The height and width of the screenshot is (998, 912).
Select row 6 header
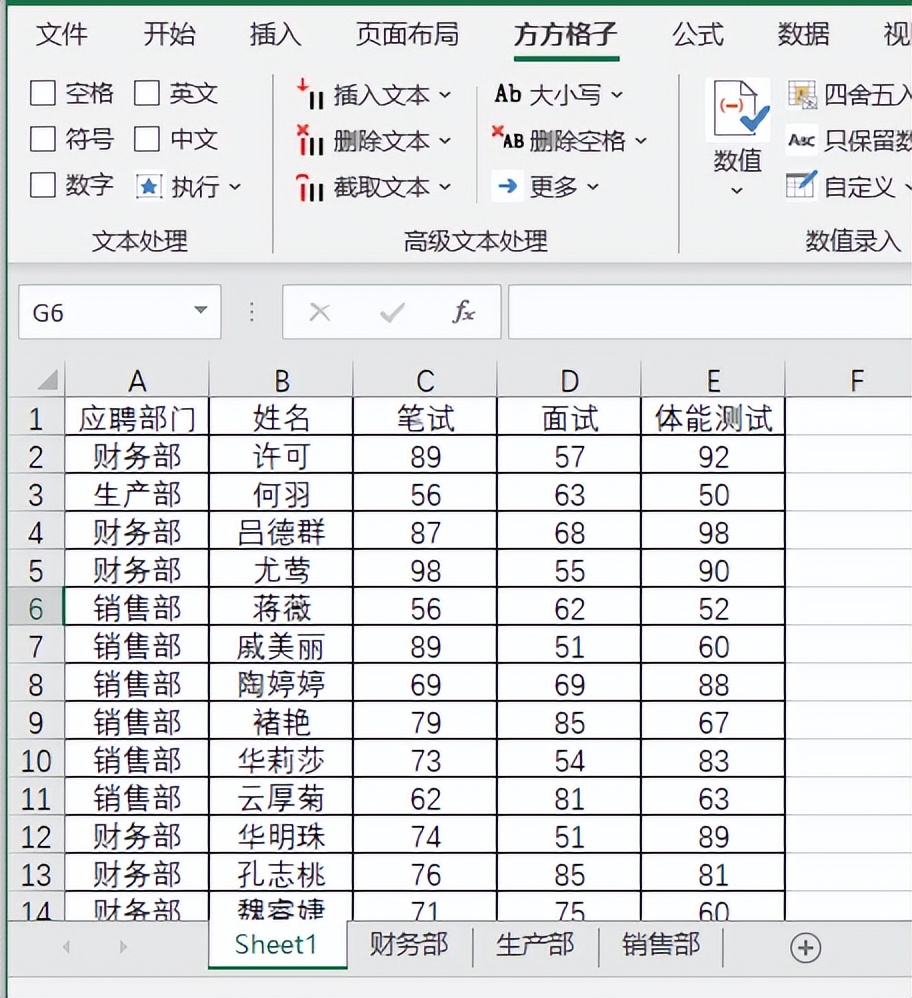[36, 608]
